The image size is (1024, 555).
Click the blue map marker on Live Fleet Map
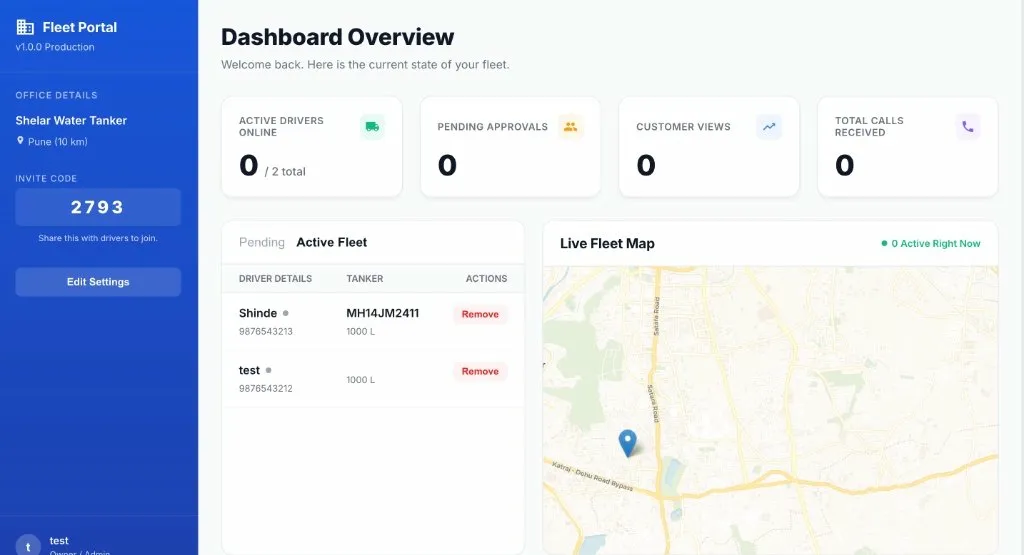point(628,443)
